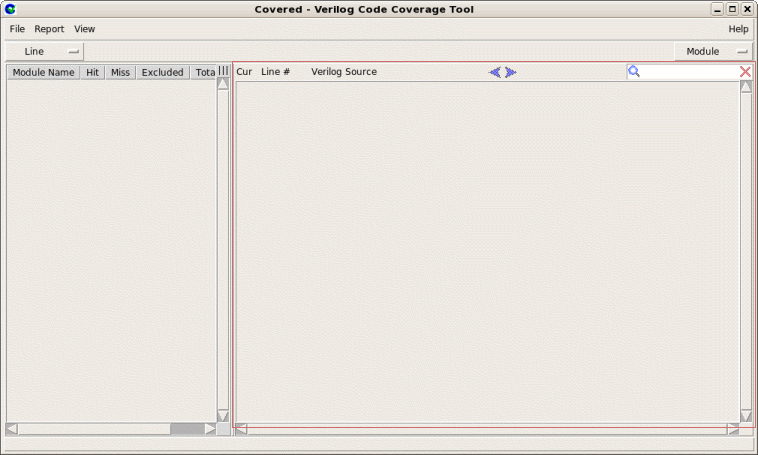Open the Line coverage metric dropdown

point(44,51)
